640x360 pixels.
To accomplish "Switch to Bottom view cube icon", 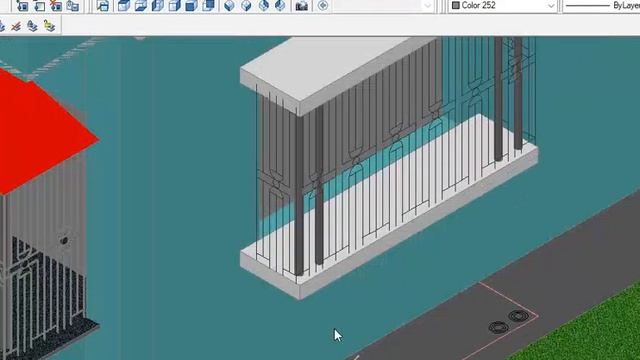I will click(140, 5).
